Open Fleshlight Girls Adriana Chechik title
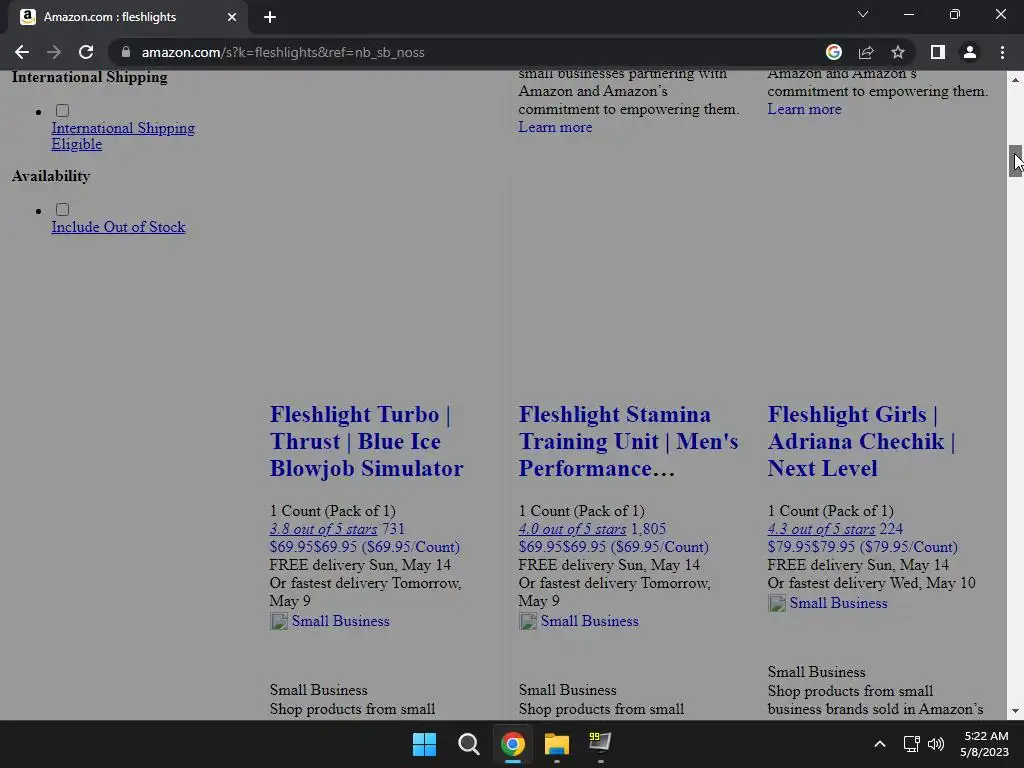 861,441
